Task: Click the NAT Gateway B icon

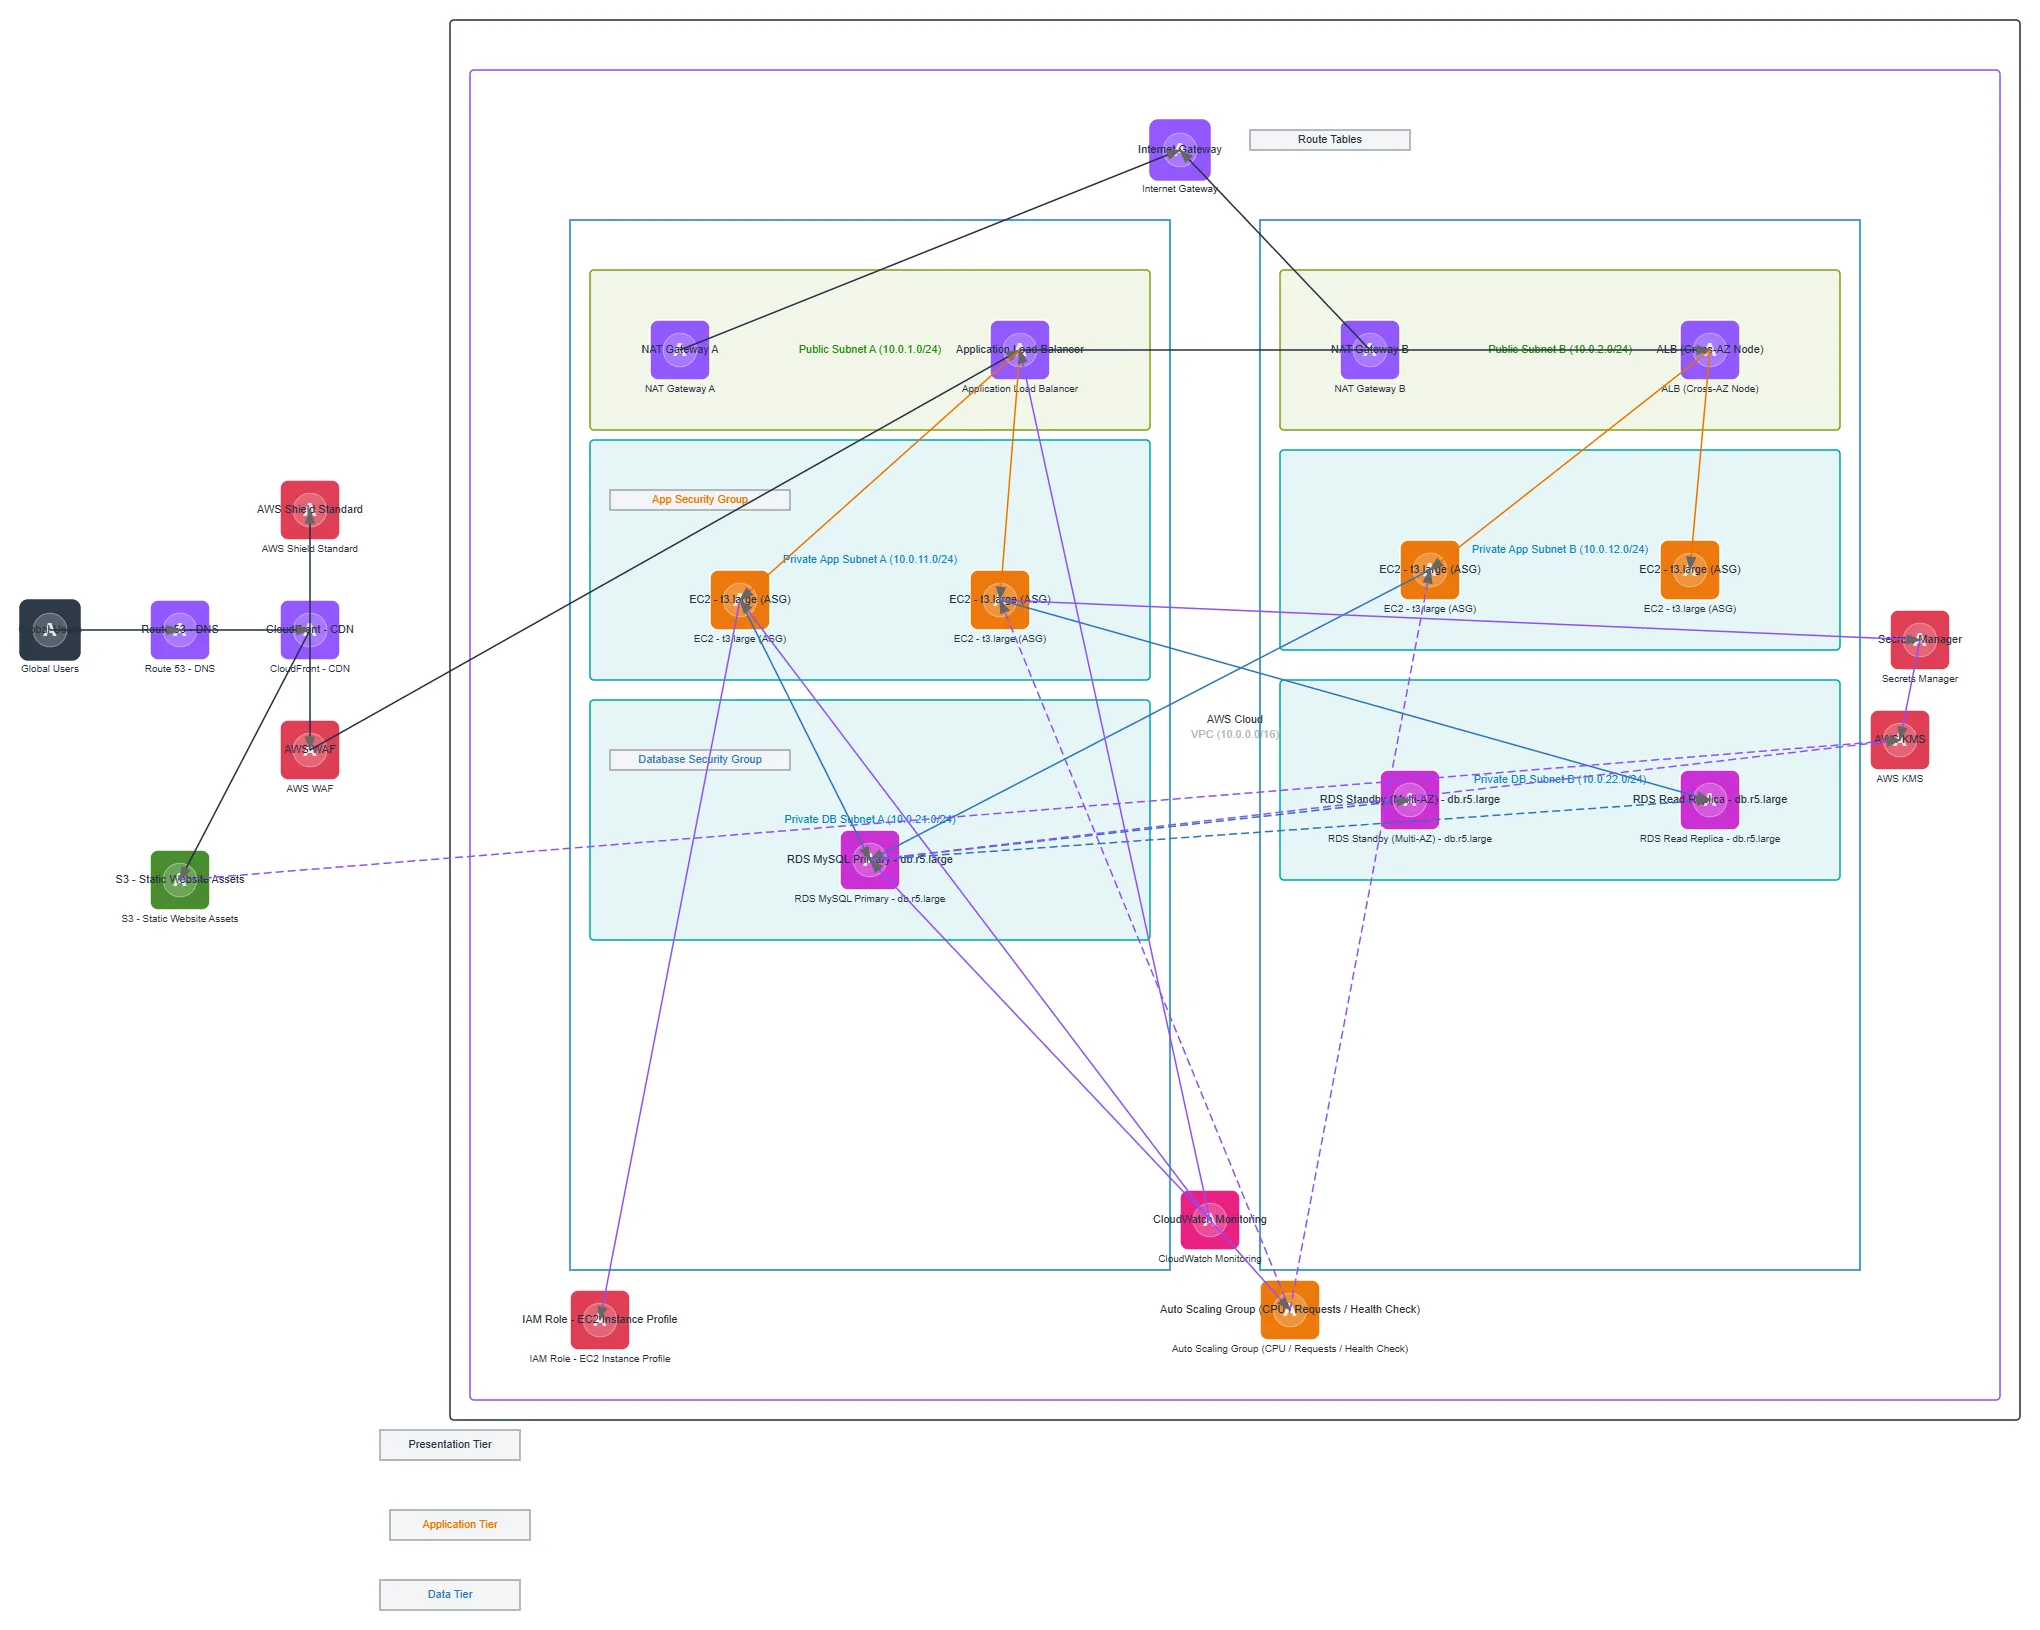Action: tap(1370, 350)
